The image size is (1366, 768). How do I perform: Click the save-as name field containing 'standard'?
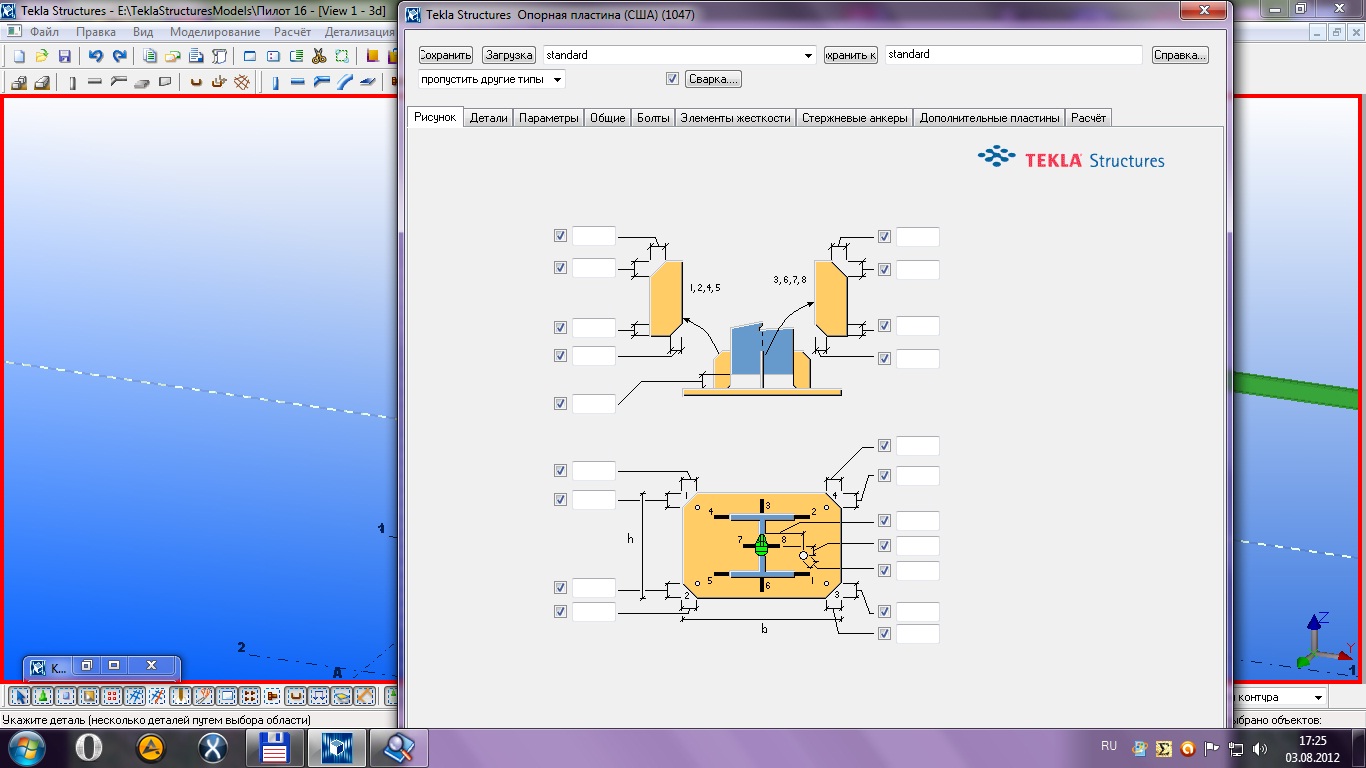[x=1012, y=56]
